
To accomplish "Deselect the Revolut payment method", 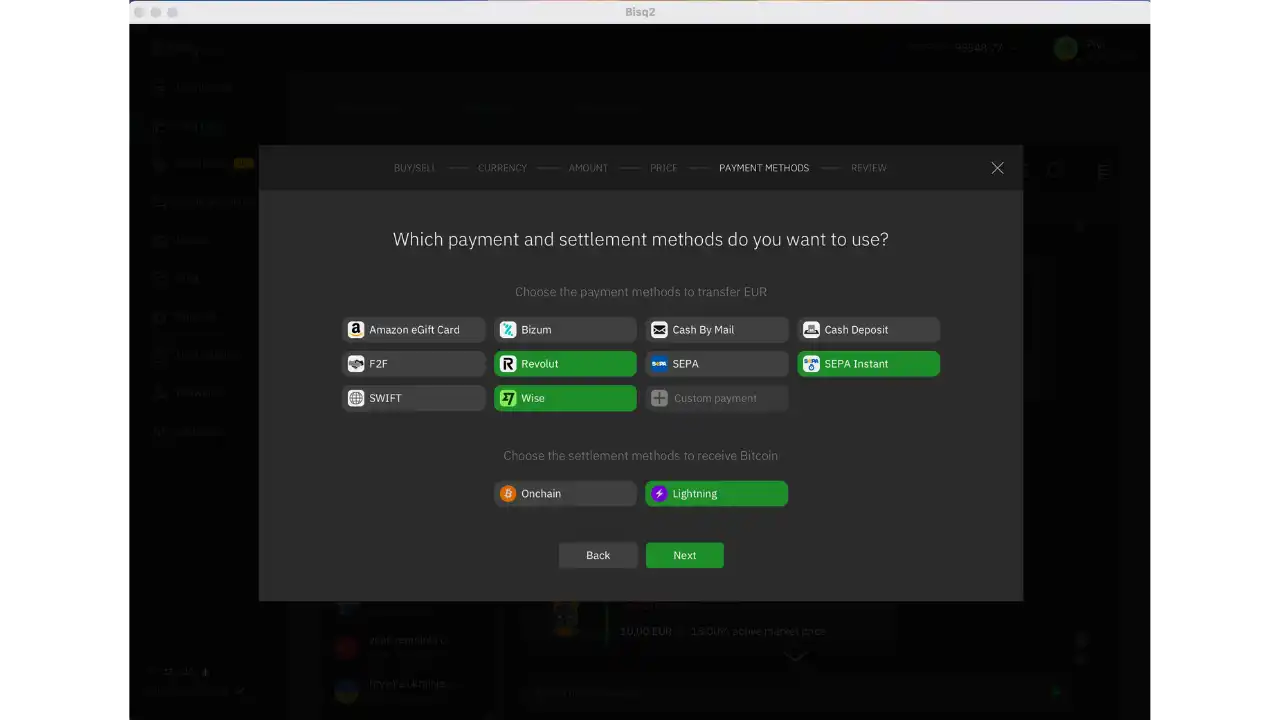I will (x=565, y=364).
